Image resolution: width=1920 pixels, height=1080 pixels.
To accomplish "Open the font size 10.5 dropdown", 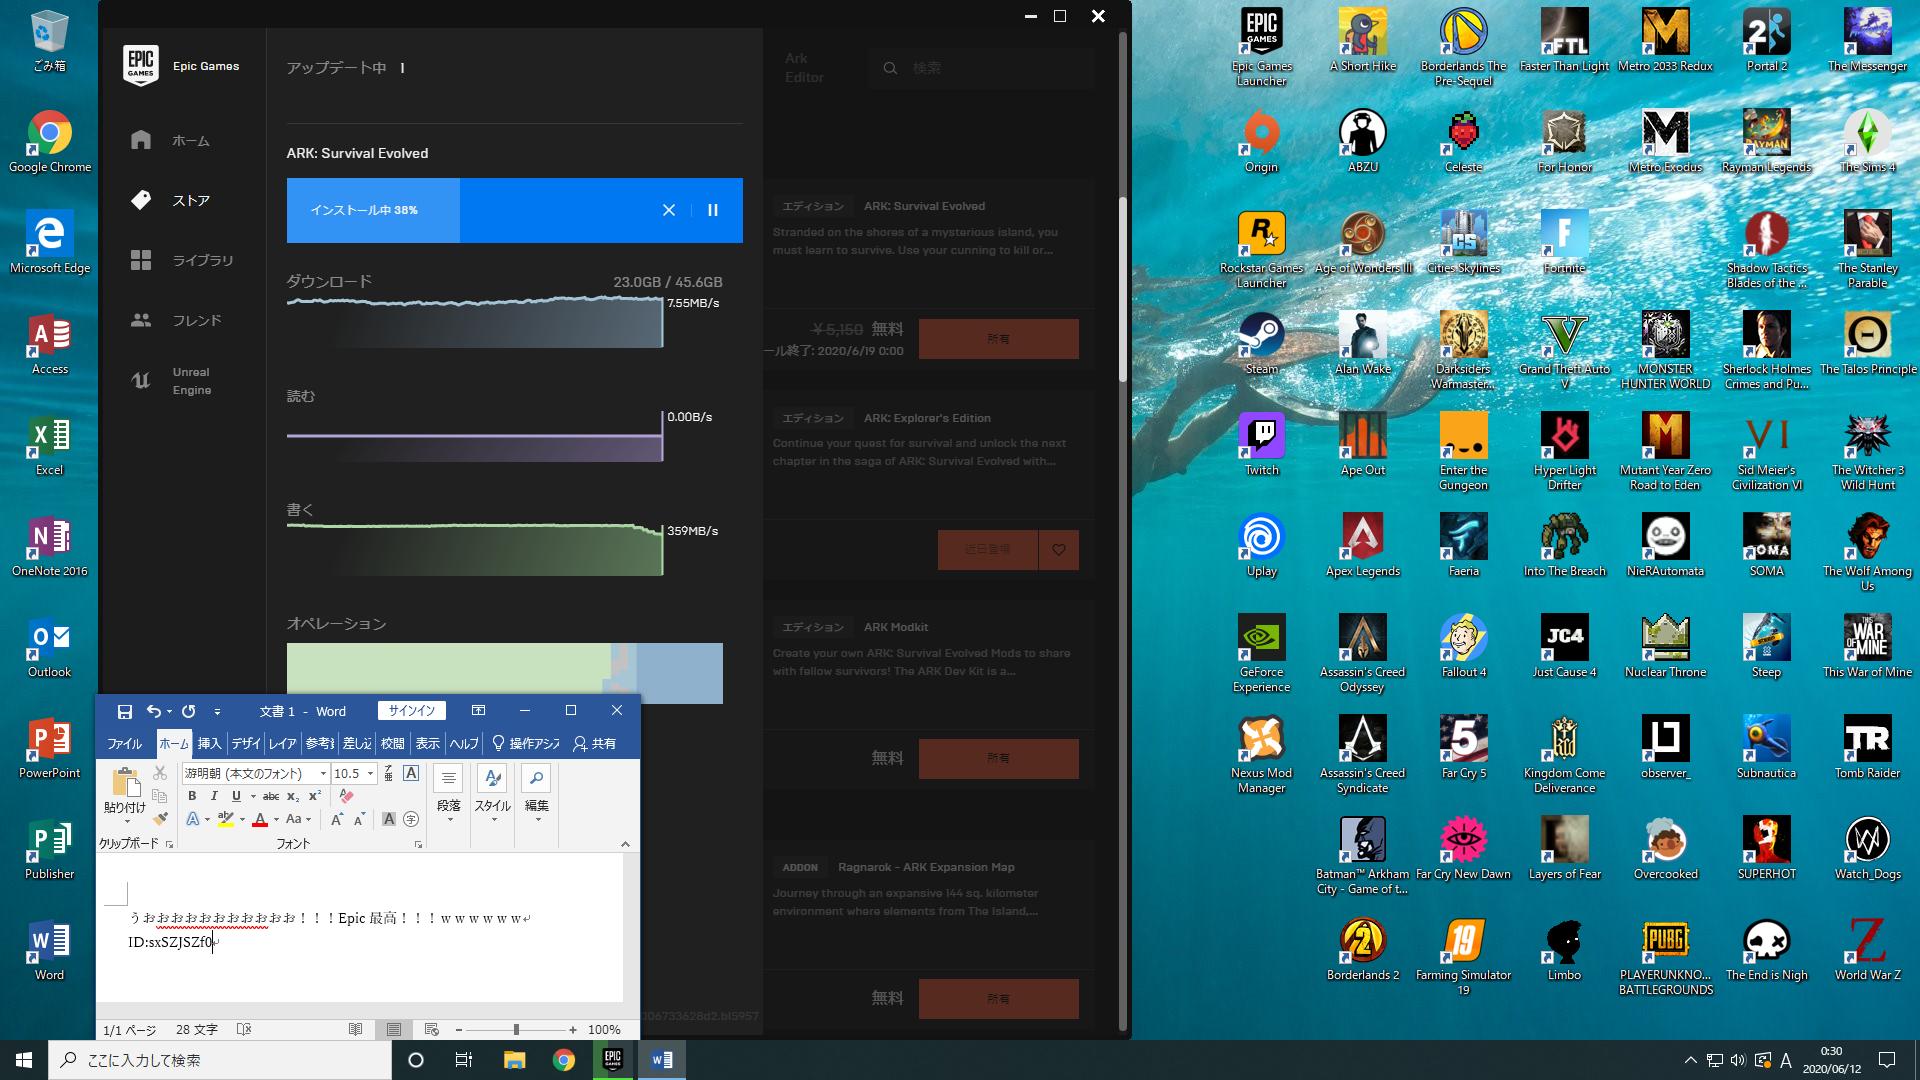I will click(370, 774).
